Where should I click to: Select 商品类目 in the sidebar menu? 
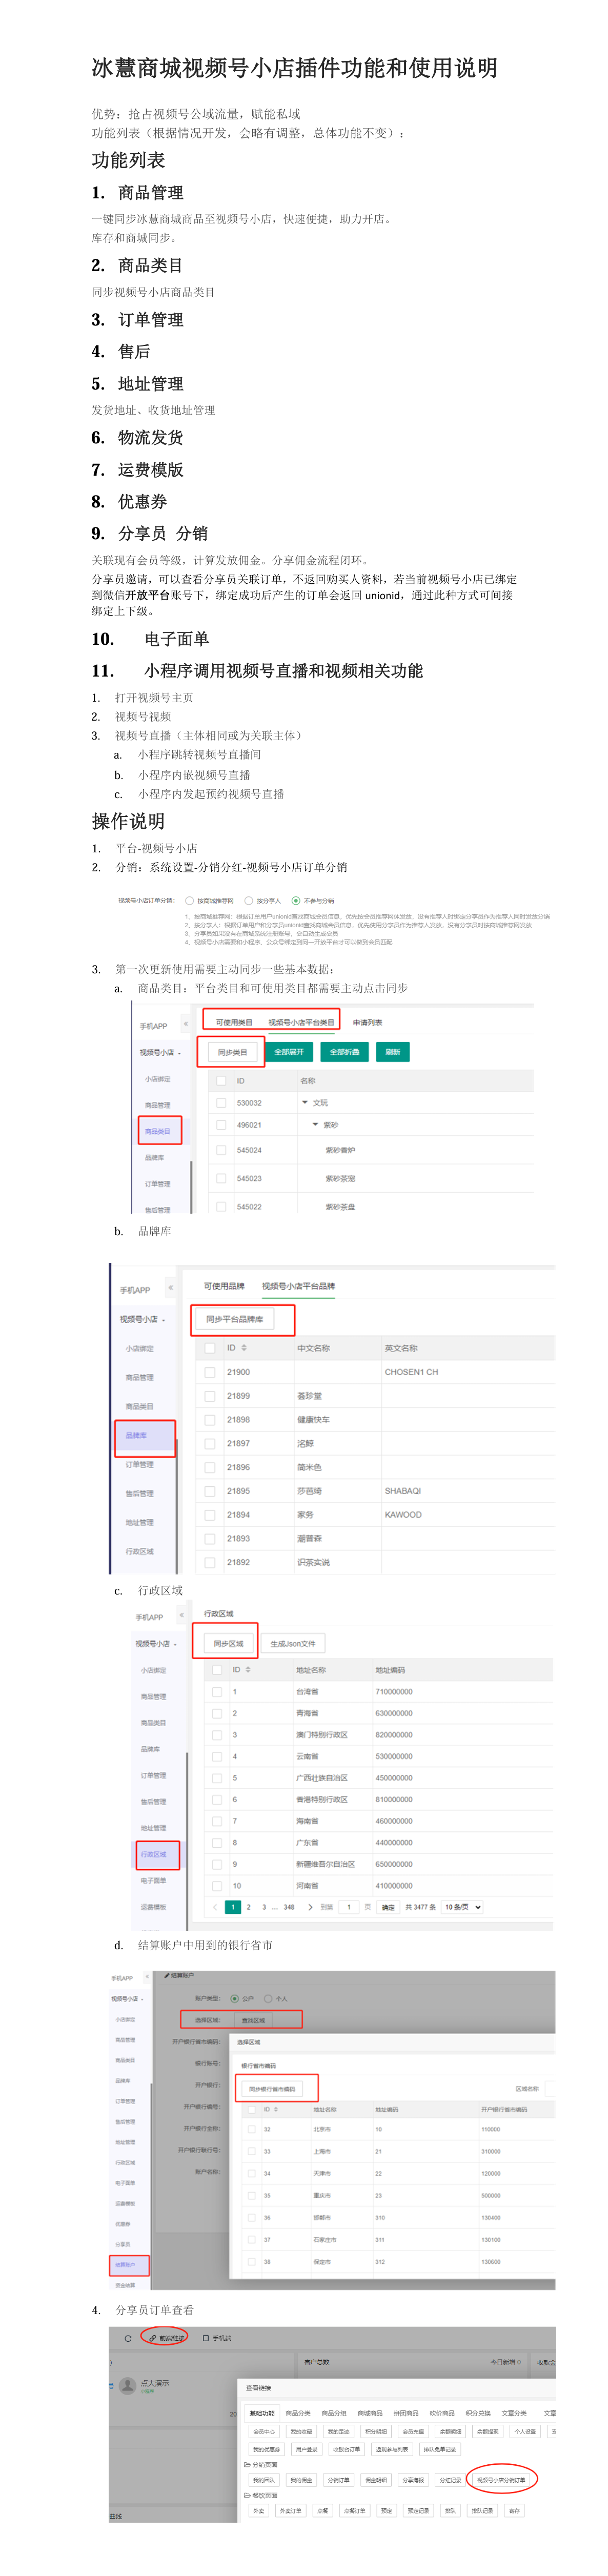(158, 1131)
